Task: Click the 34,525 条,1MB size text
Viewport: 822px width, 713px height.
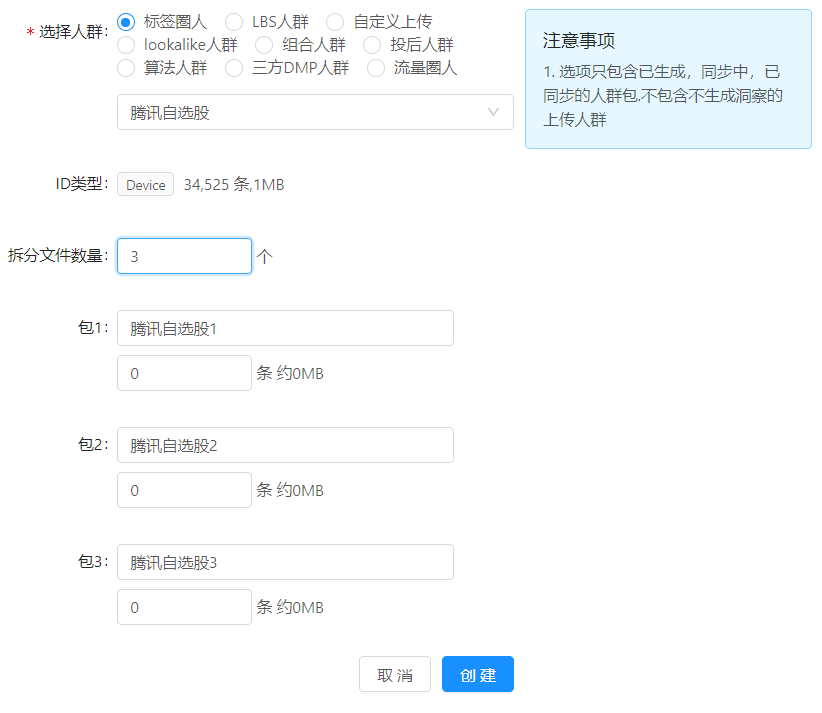Action: (234, 185)
